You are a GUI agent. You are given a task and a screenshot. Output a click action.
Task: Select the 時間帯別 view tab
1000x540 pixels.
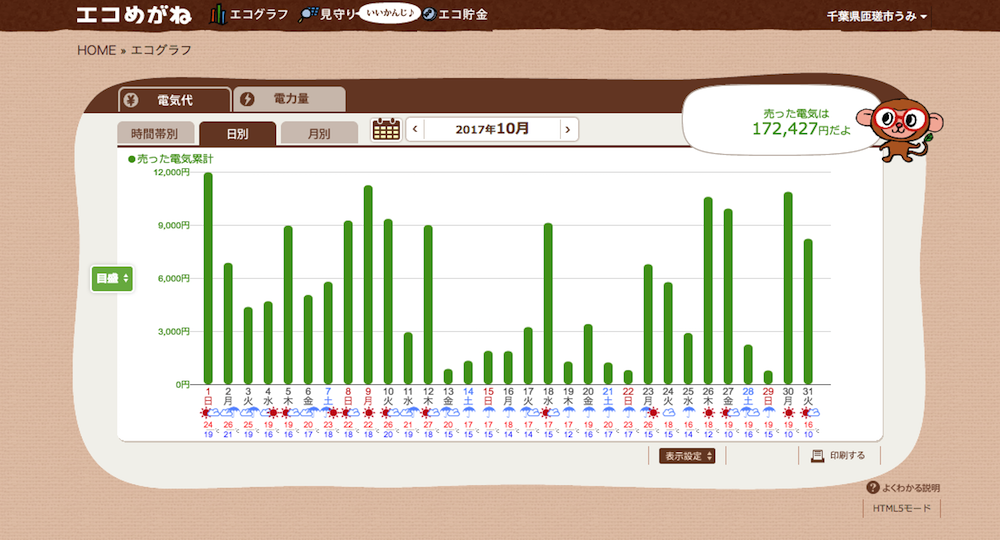(x=155, y=134)
